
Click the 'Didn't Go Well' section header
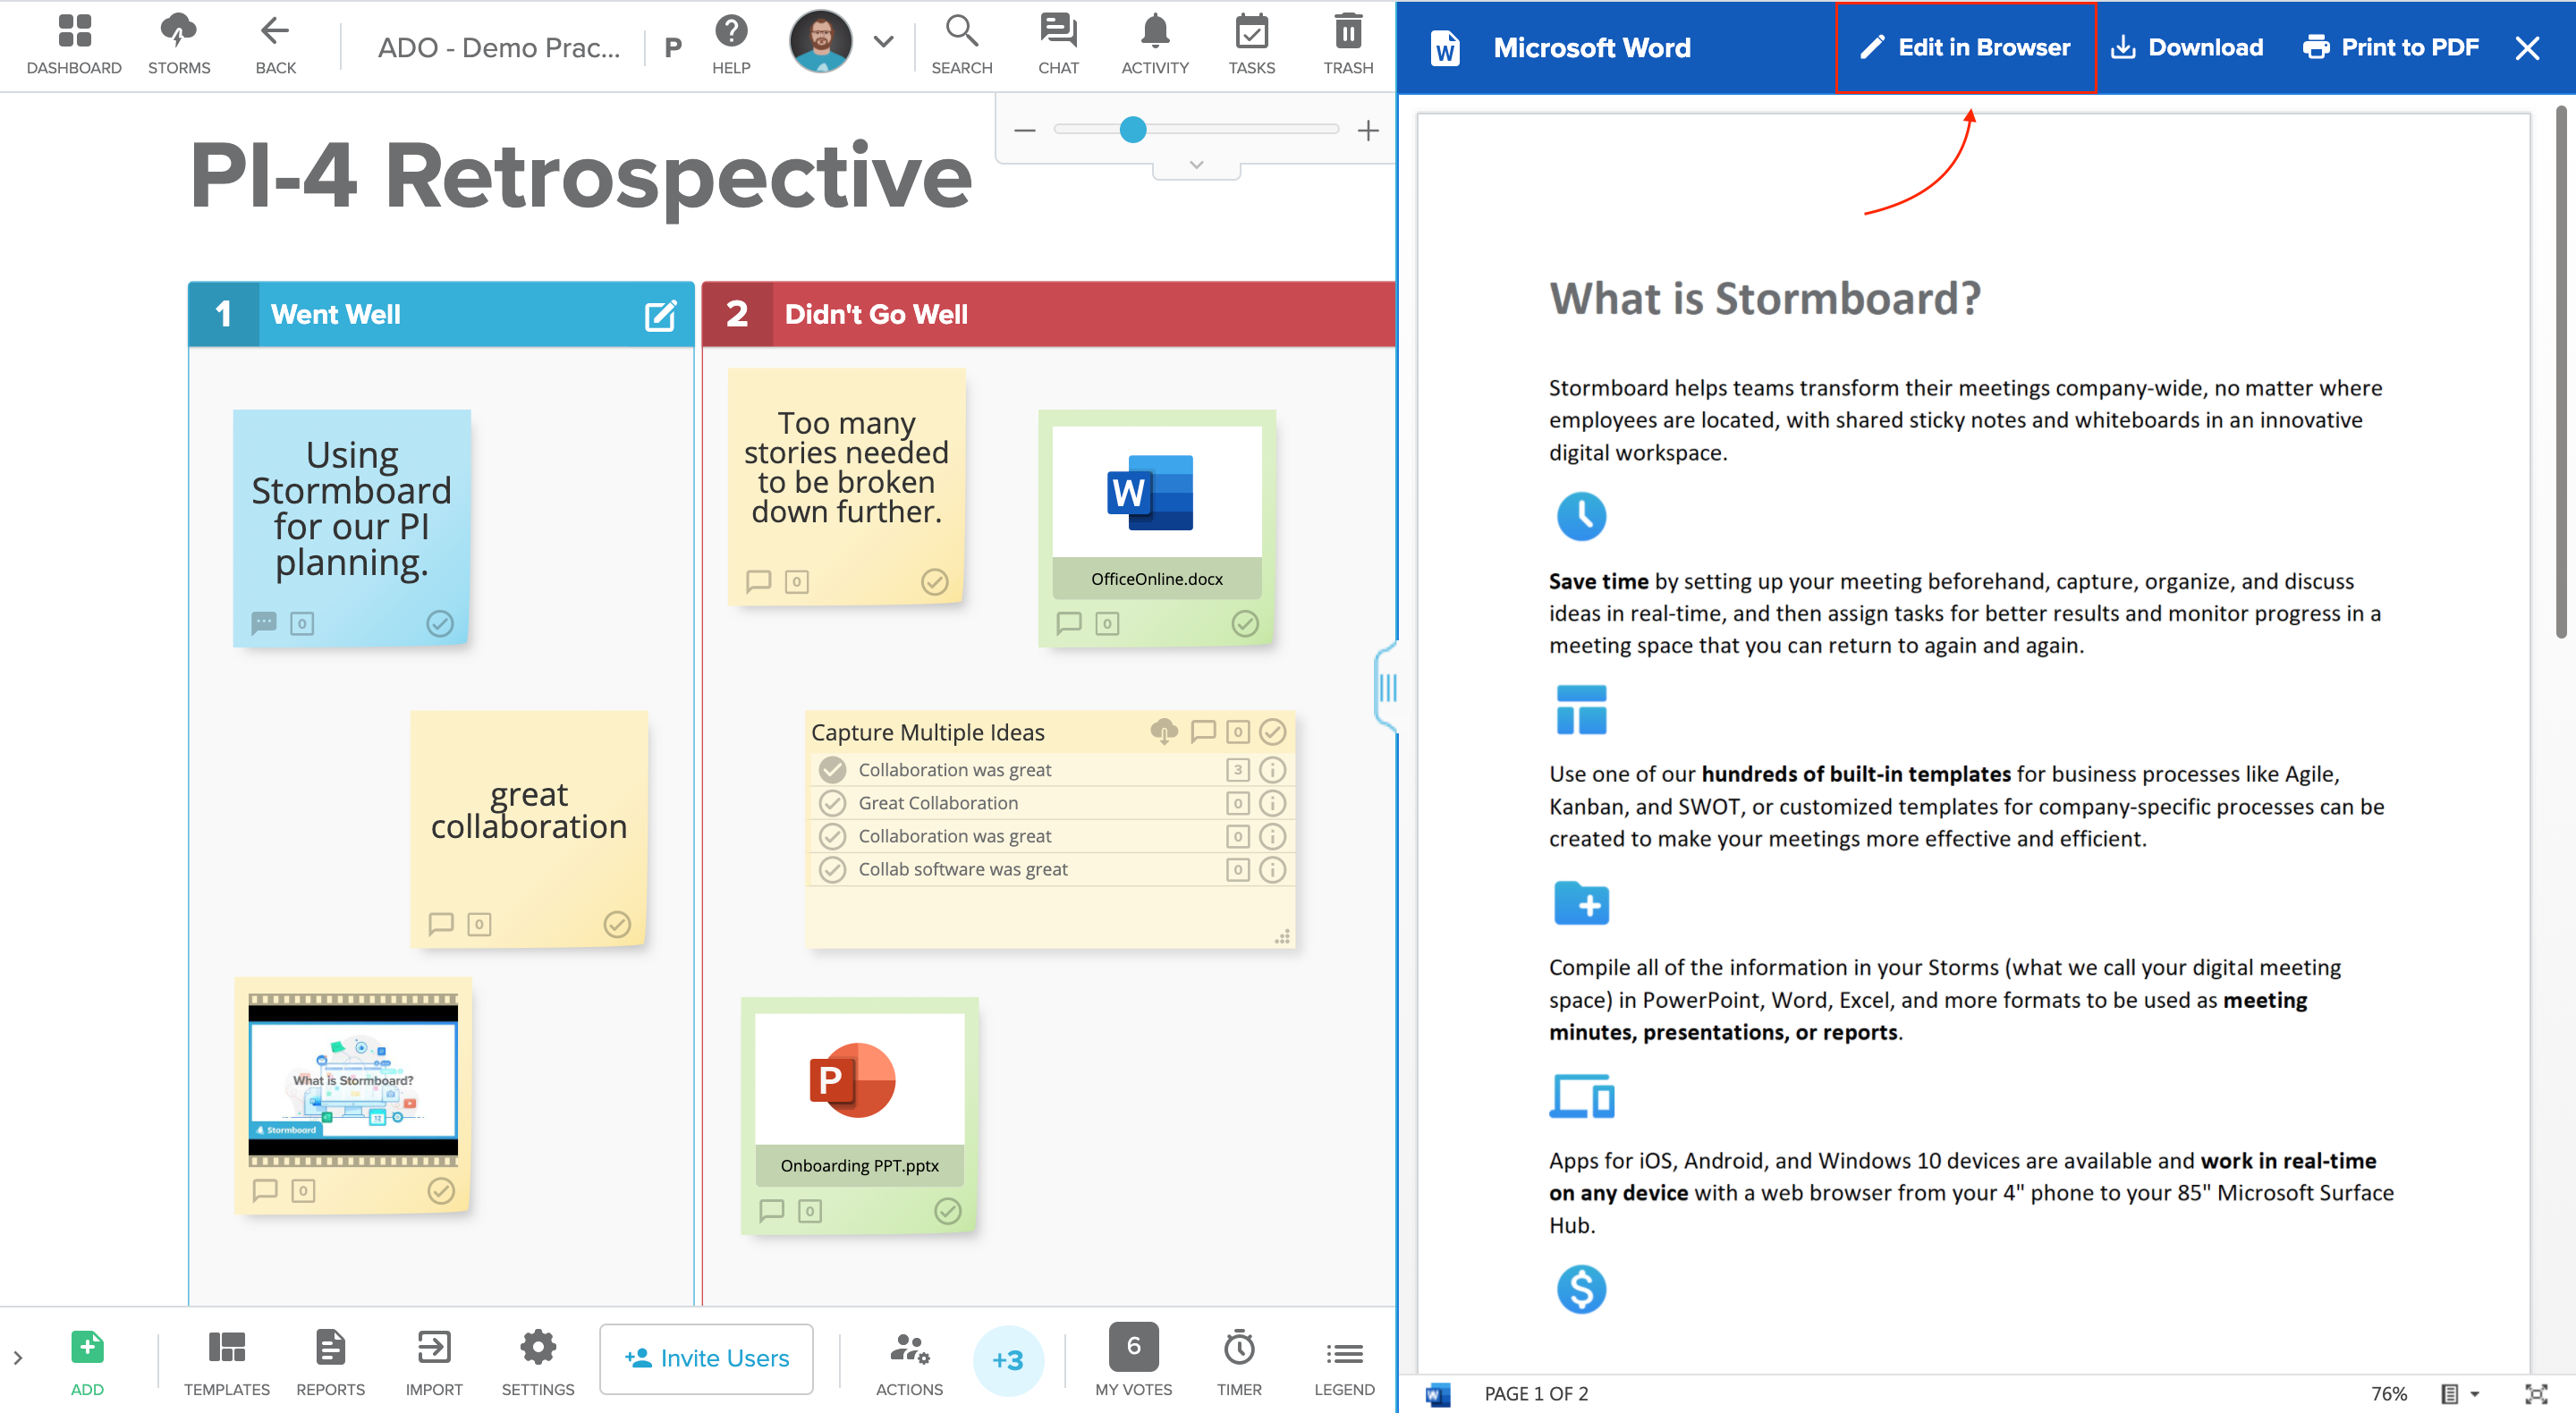tap(1049, 315)
